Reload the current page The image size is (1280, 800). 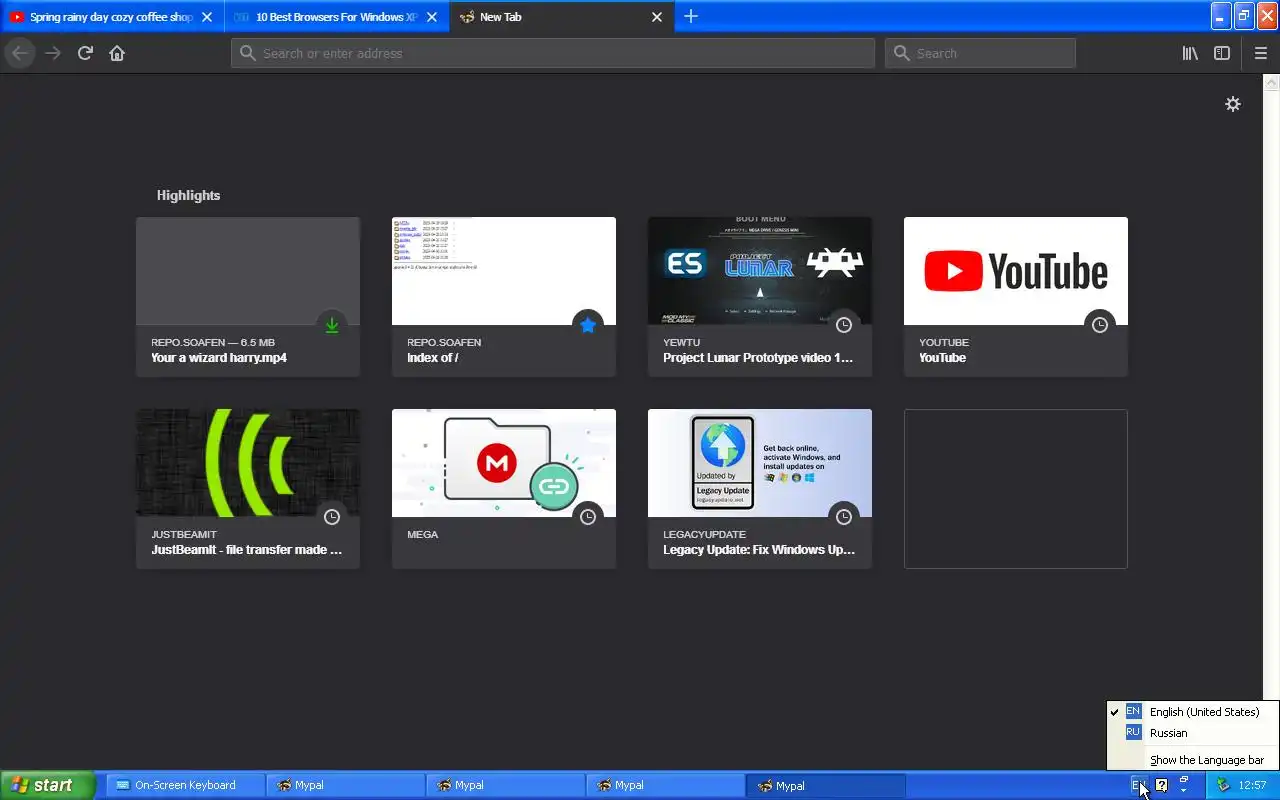(85, 53)
